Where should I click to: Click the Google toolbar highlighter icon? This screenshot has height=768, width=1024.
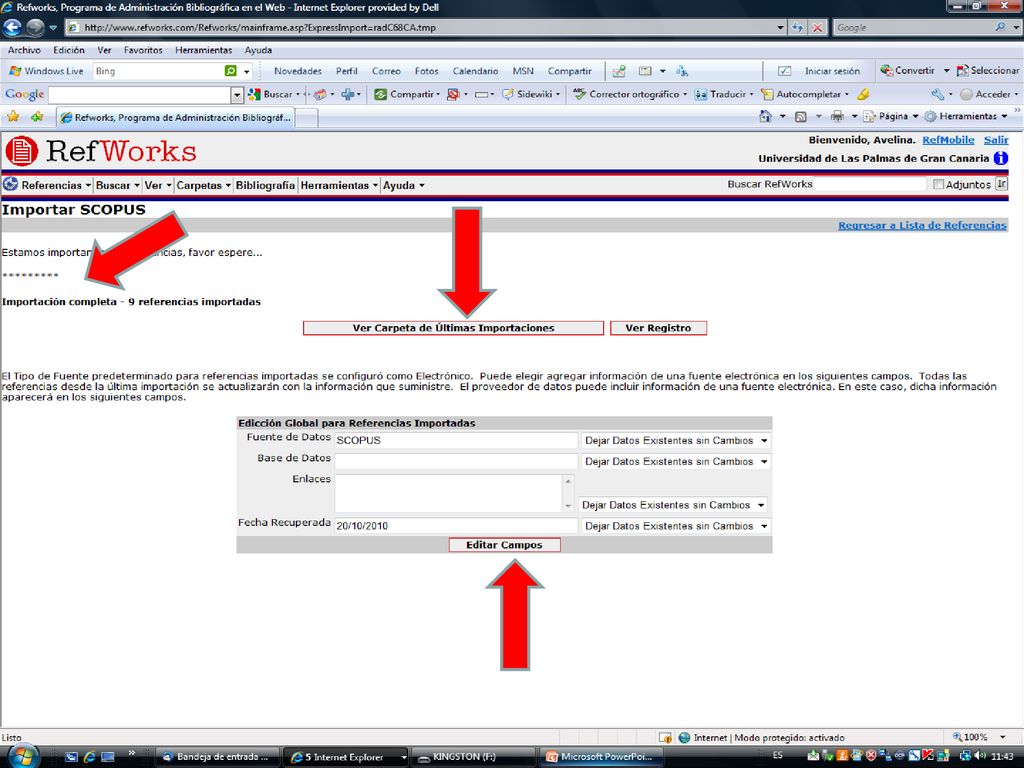tap(863, 94)
